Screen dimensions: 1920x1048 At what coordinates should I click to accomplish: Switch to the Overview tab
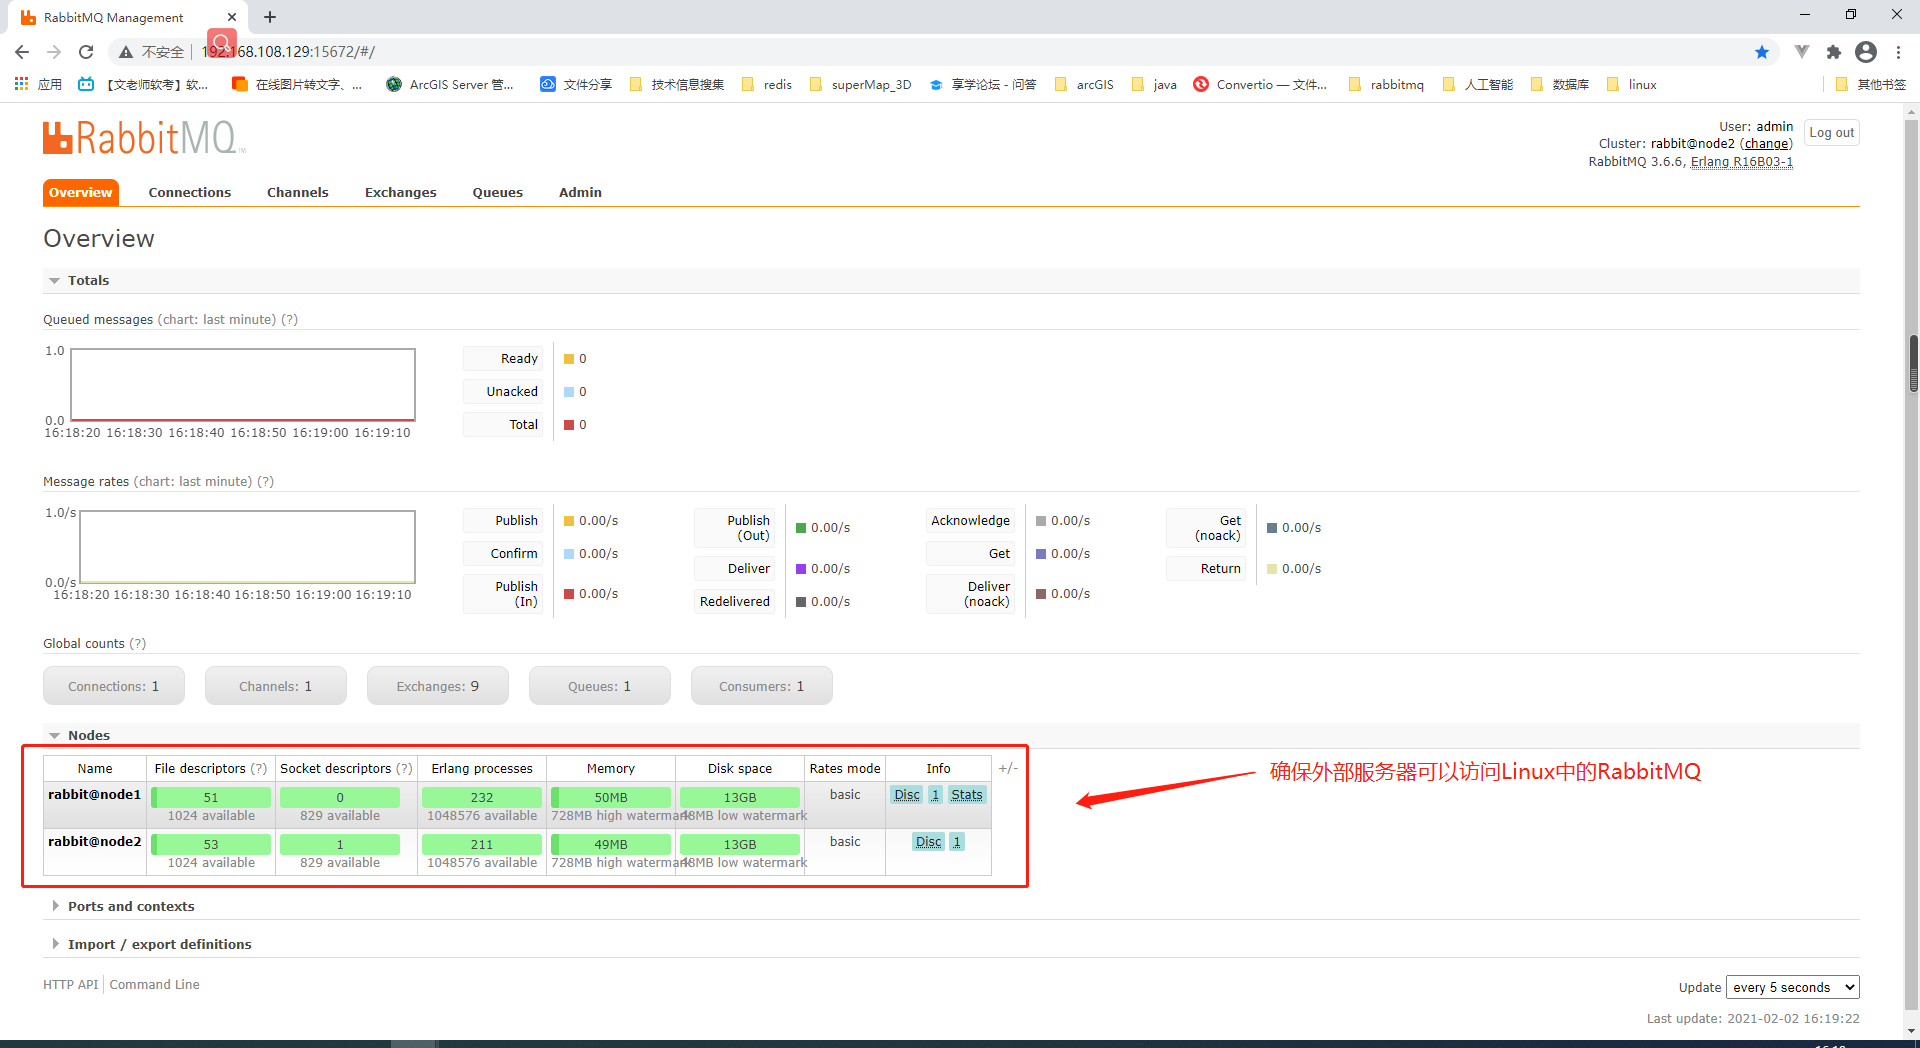(x=81, y=192)
